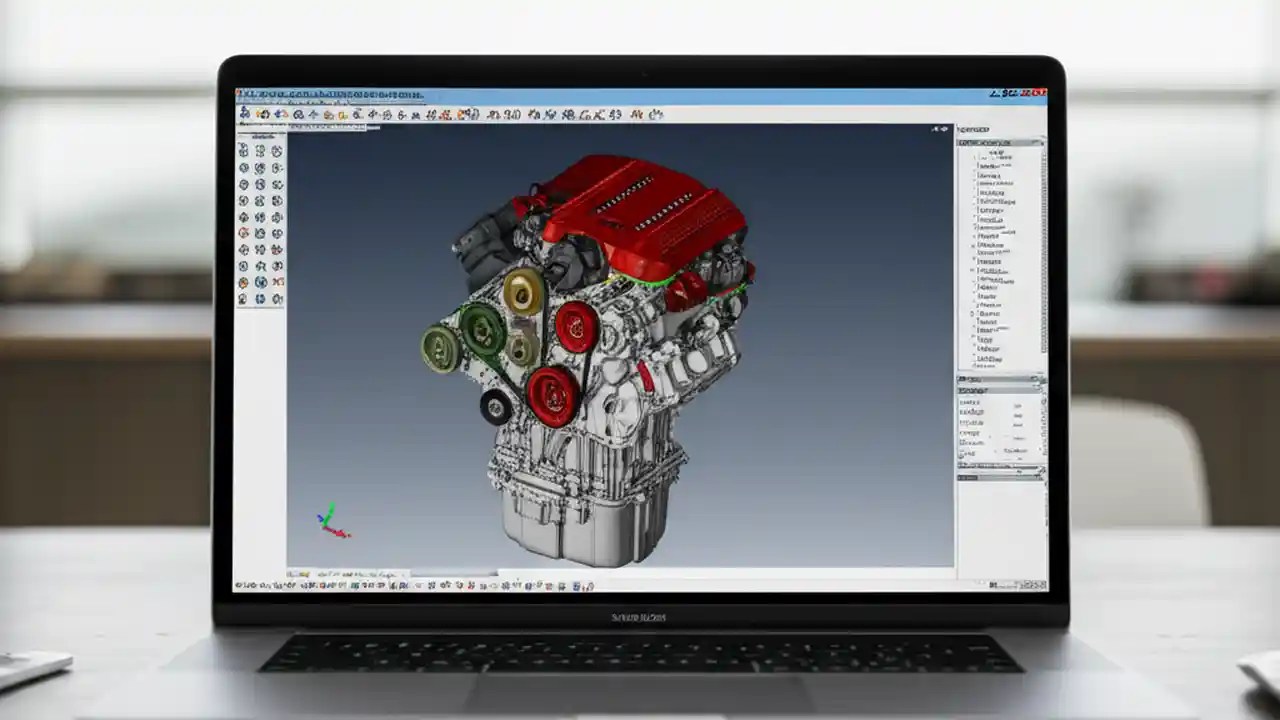Pick the first view orientation icon in the left palette

click(x=243, y=152)
